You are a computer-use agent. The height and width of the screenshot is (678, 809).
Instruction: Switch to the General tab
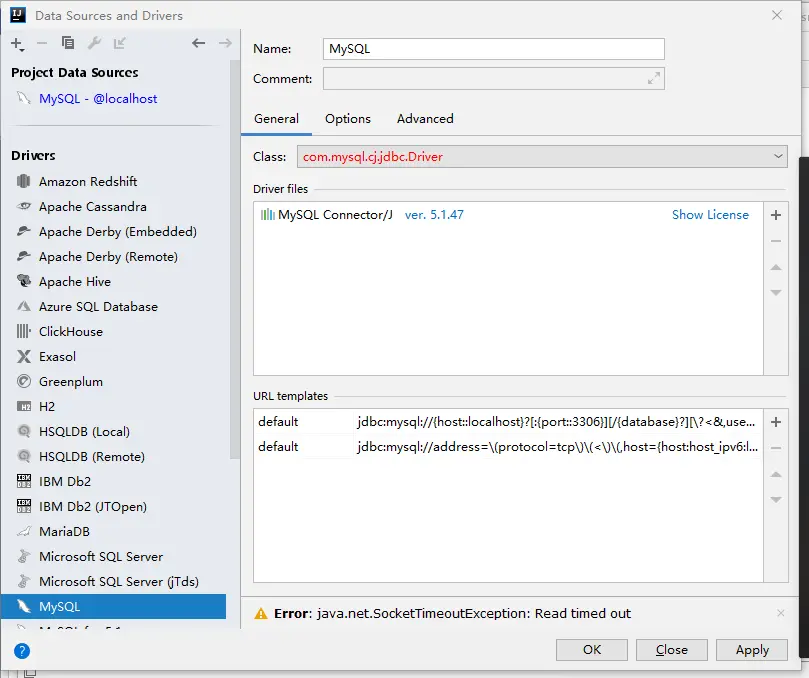point(276,119)
